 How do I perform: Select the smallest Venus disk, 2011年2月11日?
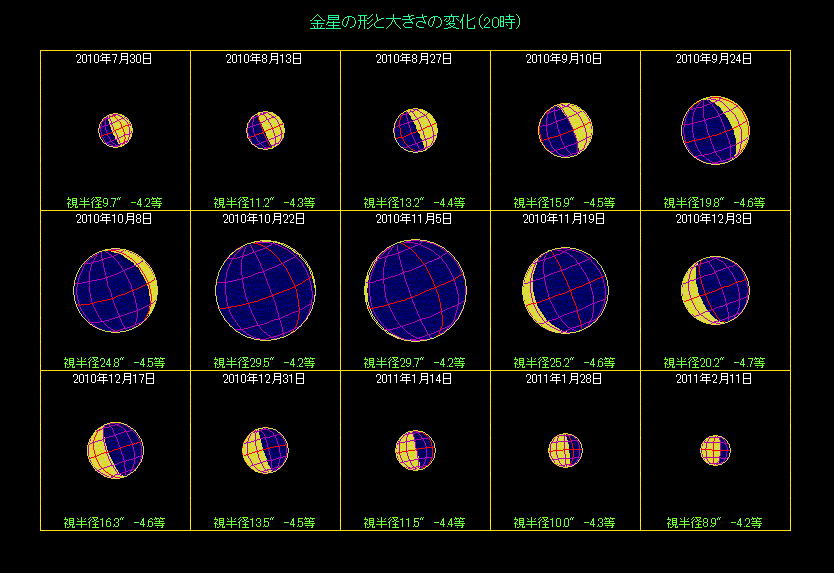coord(715,450)
